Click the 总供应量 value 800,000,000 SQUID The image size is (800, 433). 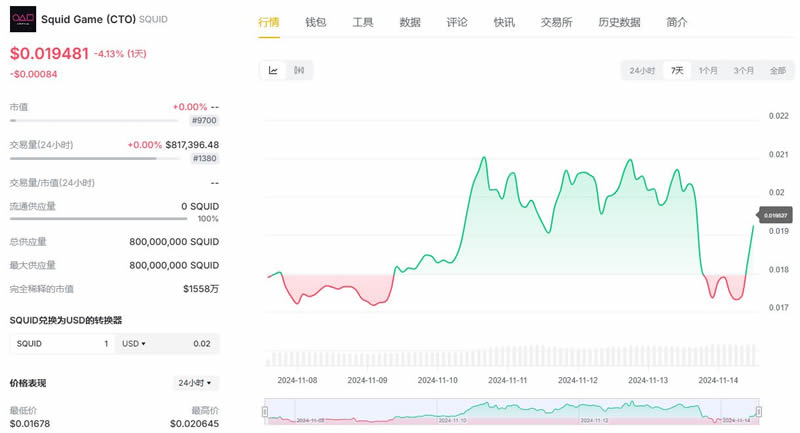coord(174,242)
